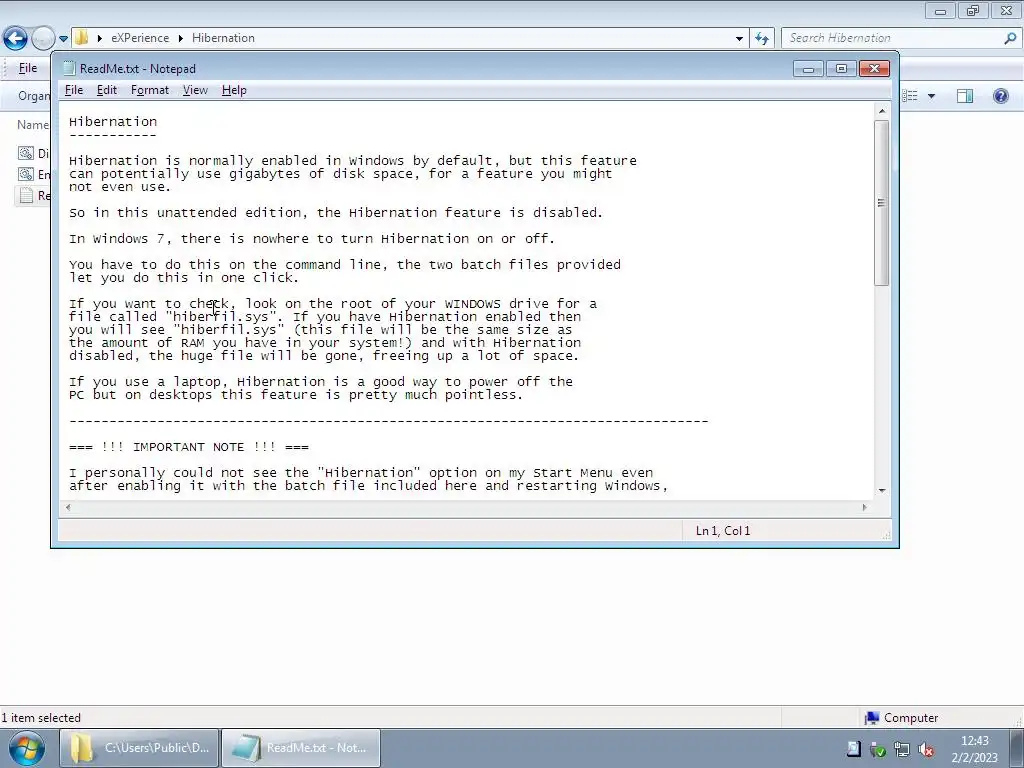The width and height of the screenshot is (1024, 768).
Task: Click Name column header in Explorer
Action: pyautogui.click(x=33, y=125)
